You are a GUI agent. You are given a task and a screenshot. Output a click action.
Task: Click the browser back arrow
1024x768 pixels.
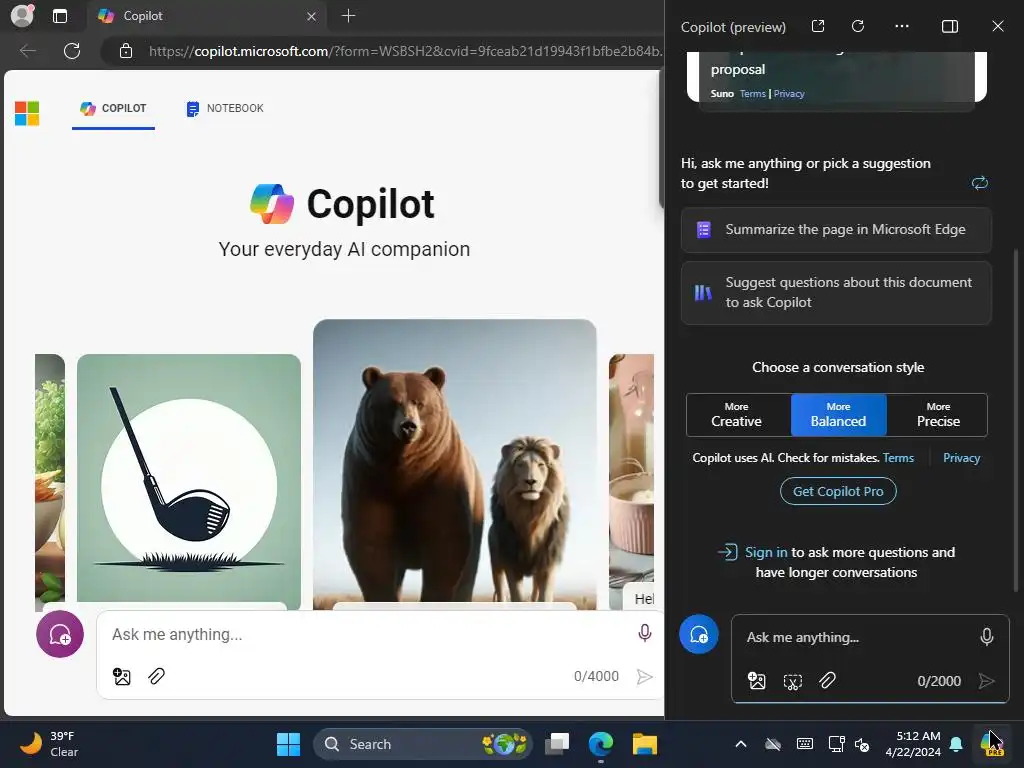click(28, 51)
